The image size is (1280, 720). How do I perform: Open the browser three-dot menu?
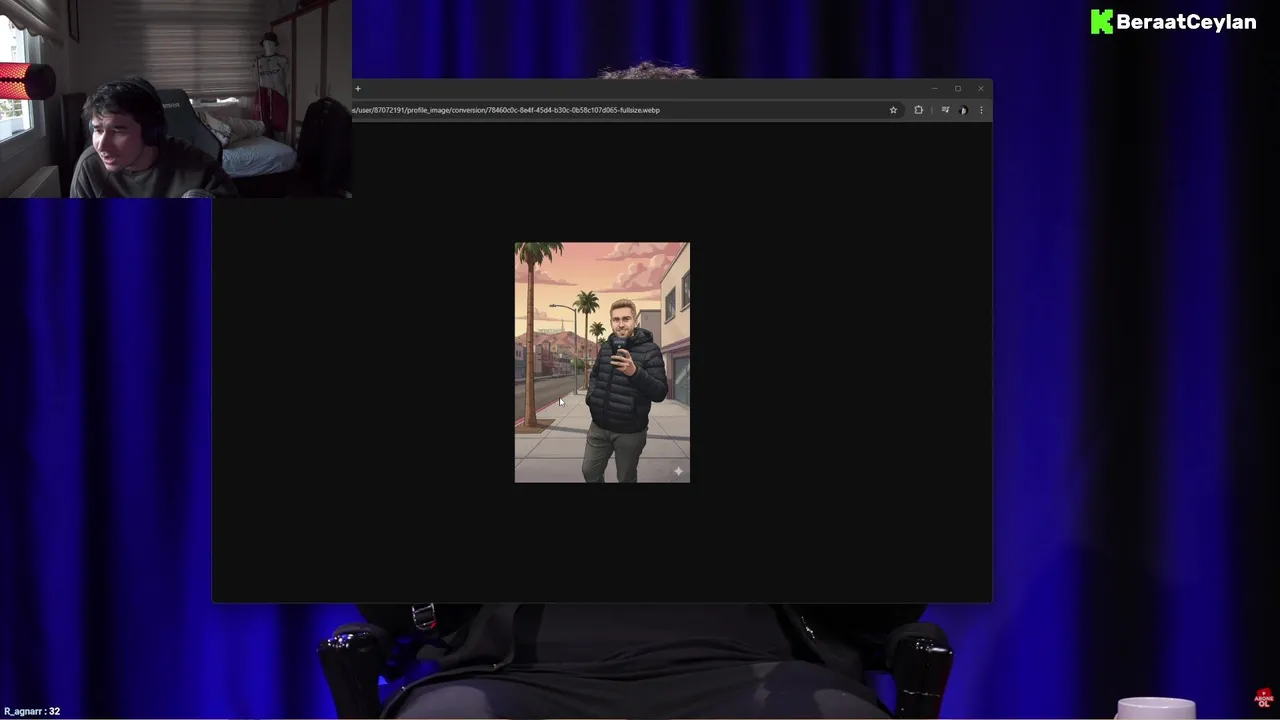[981, 110]
